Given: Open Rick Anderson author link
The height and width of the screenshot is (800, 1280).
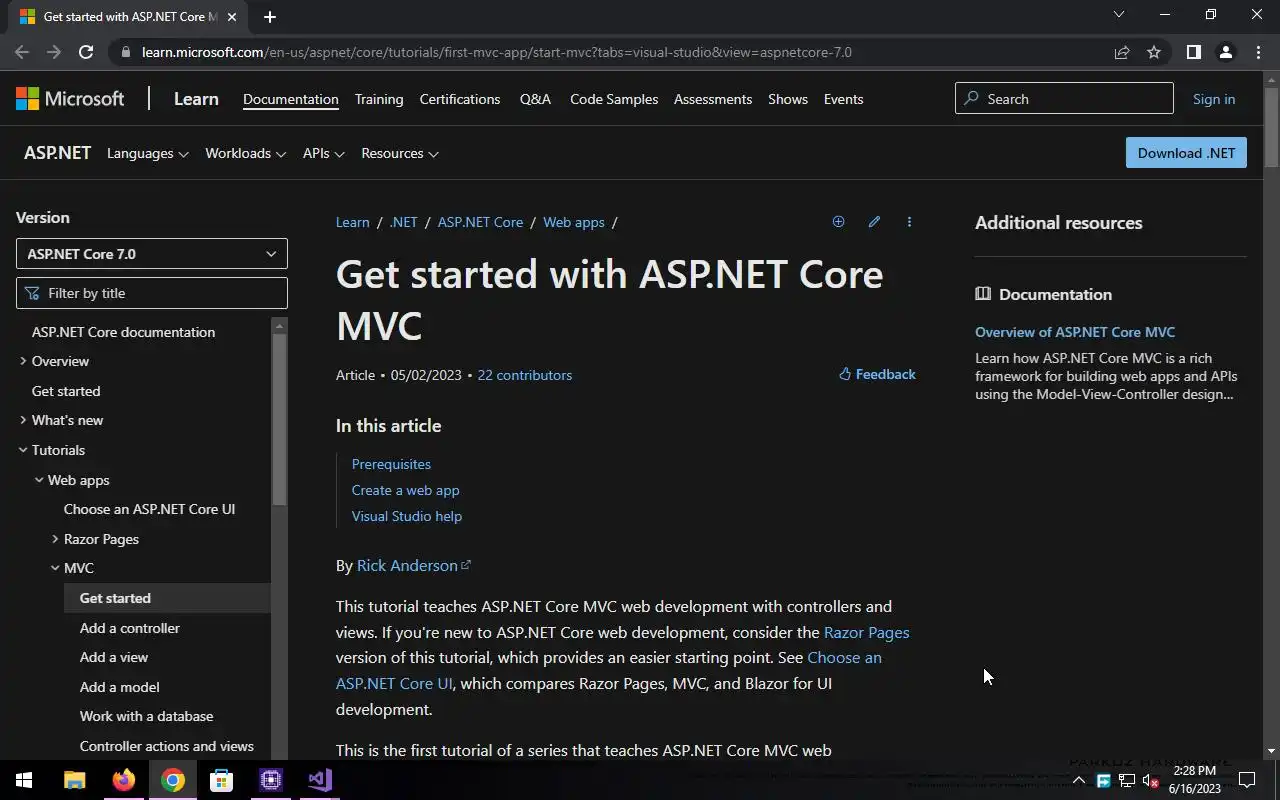Looking at the screenshot, I should (x=413, y=565).
